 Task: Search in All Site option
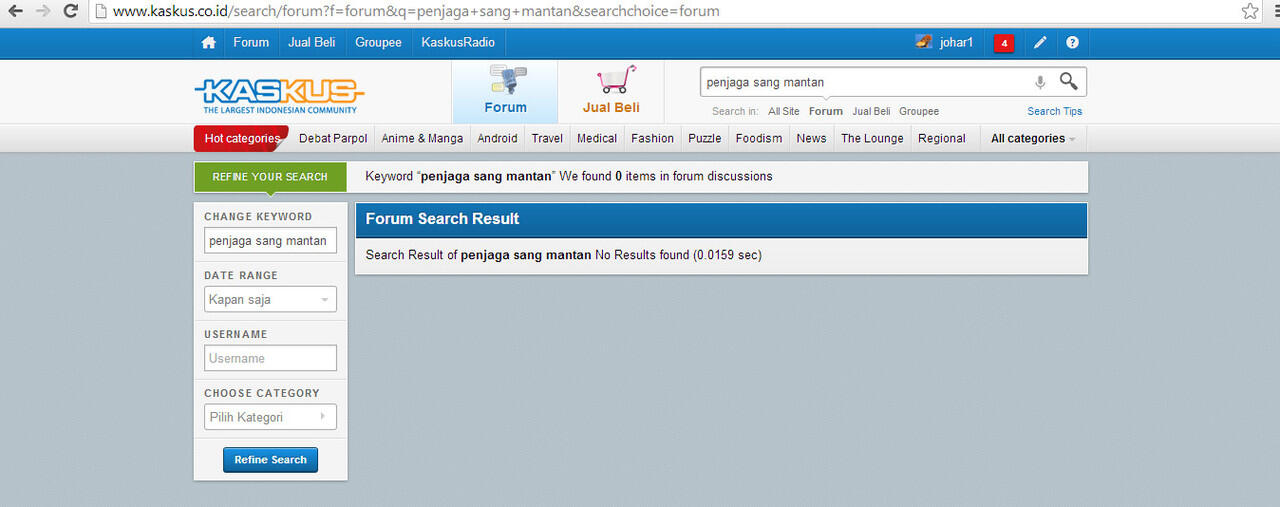[x=784, y=111]
